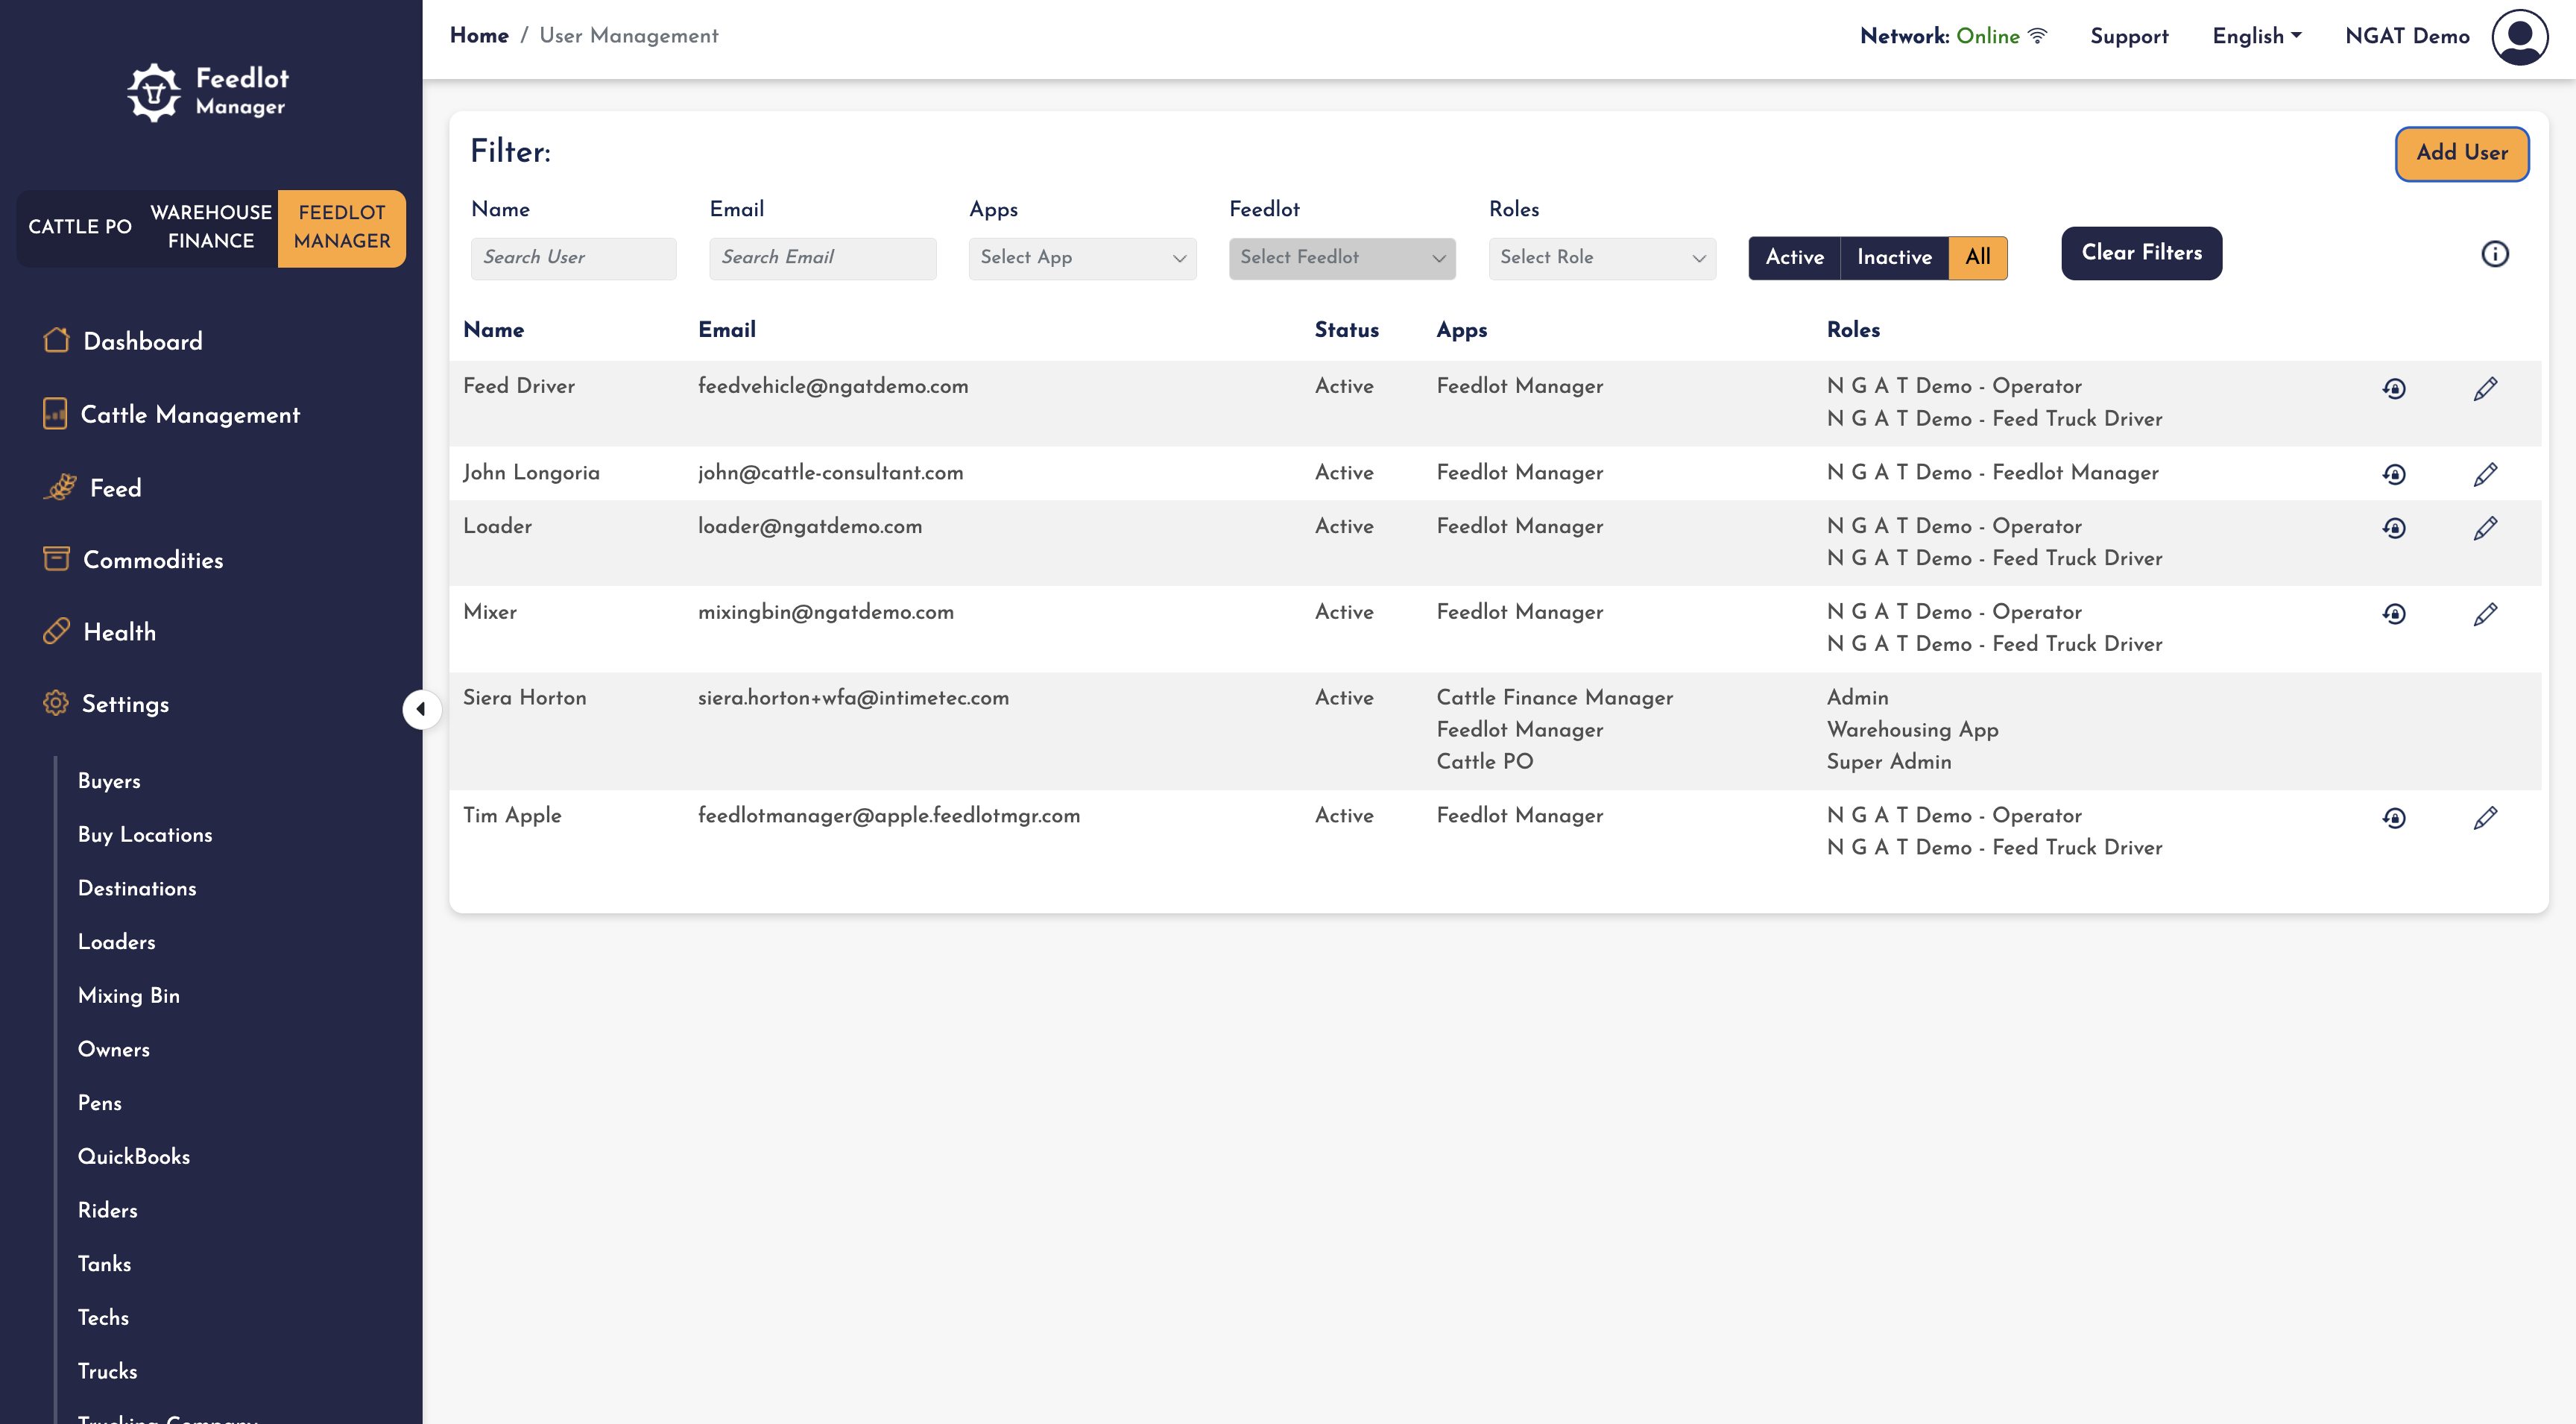Open the Select Role dropdown
This screenshot has width=2576, height=1424.
click(x=1602, y=258)
